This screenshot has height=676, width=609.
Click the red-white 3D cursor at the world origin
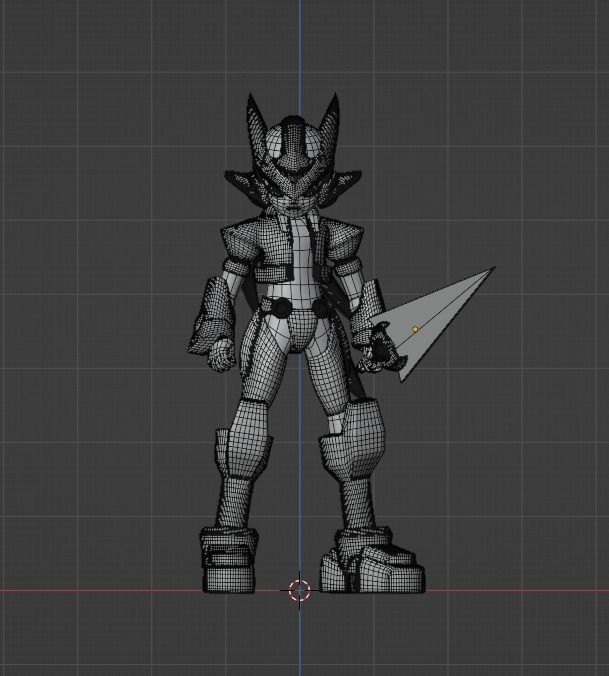tap(300, 590)
